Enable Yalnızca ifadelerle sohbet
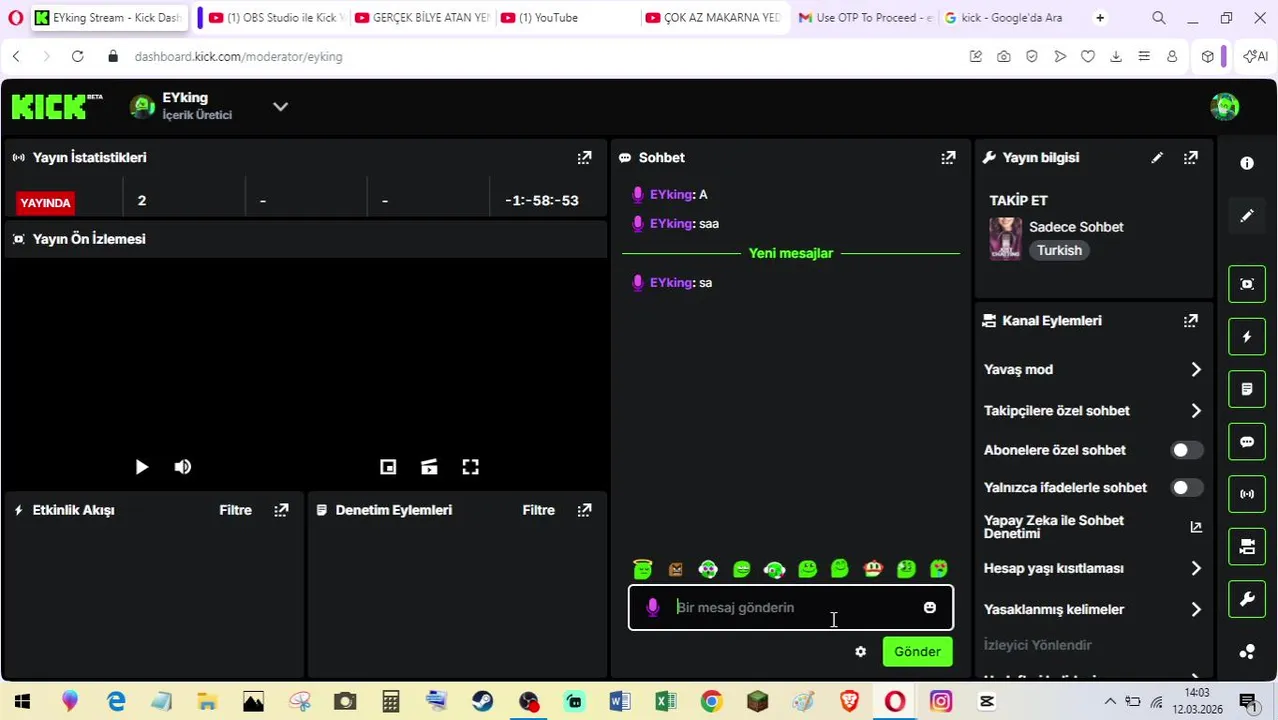Image resolution: width=1278 pixels, height=720 pixels. click(x=1187, y=488)
